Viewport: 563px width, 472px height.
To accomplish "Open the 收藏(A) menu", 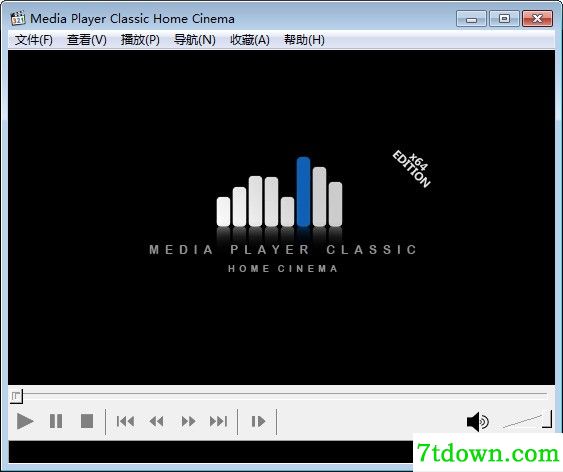I will click(250, 40).
